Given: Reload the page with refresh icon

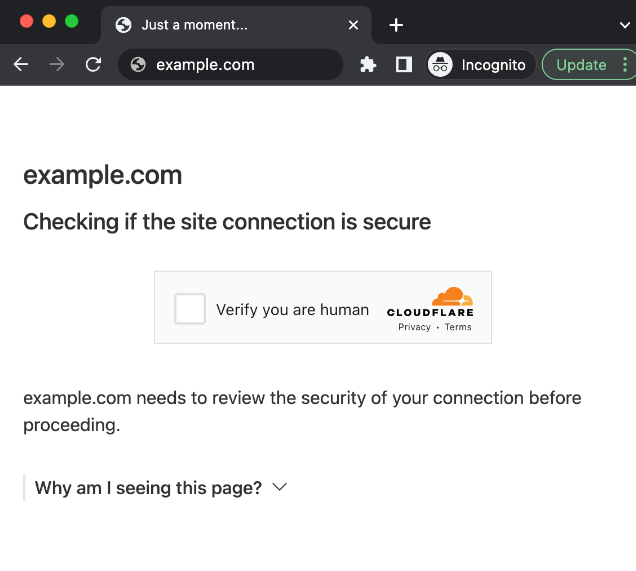Looking at the screenshot, I should click(93, 65).
